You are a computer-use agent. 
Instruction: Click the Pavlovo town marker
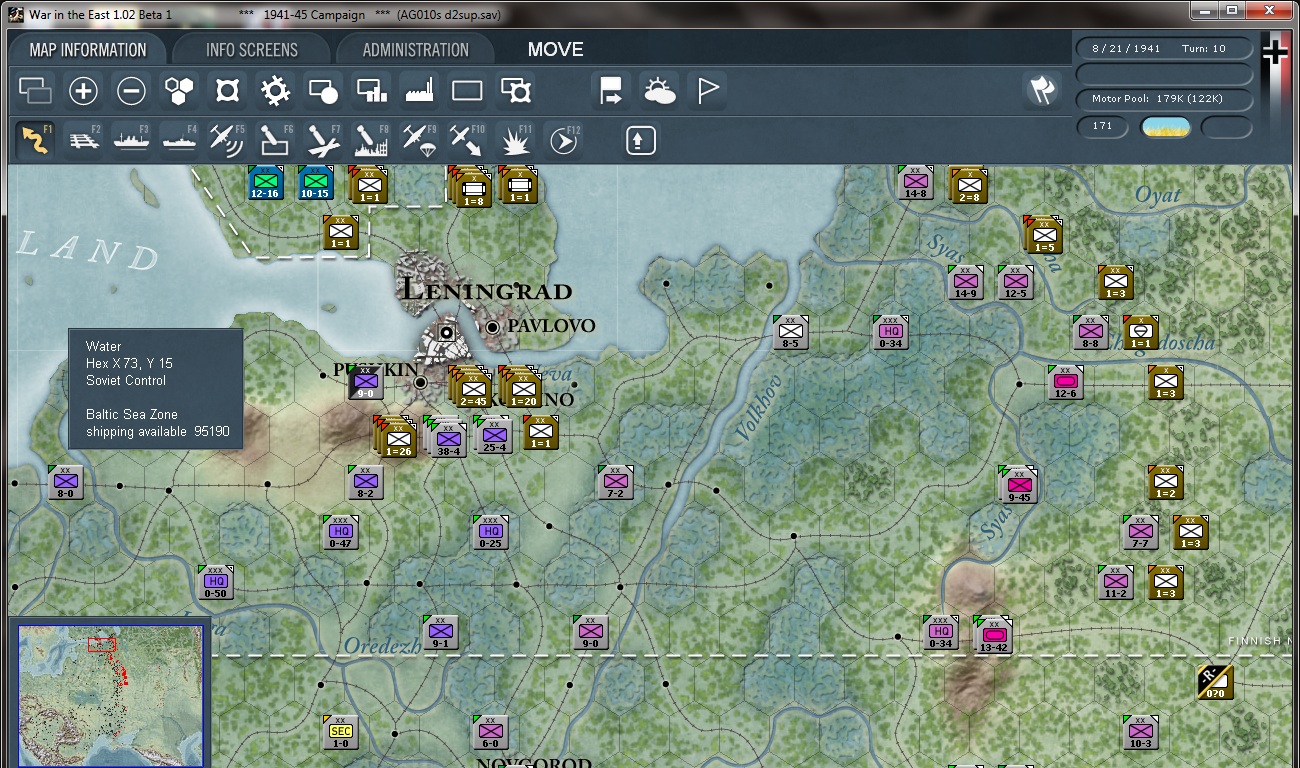coord(493,327)
